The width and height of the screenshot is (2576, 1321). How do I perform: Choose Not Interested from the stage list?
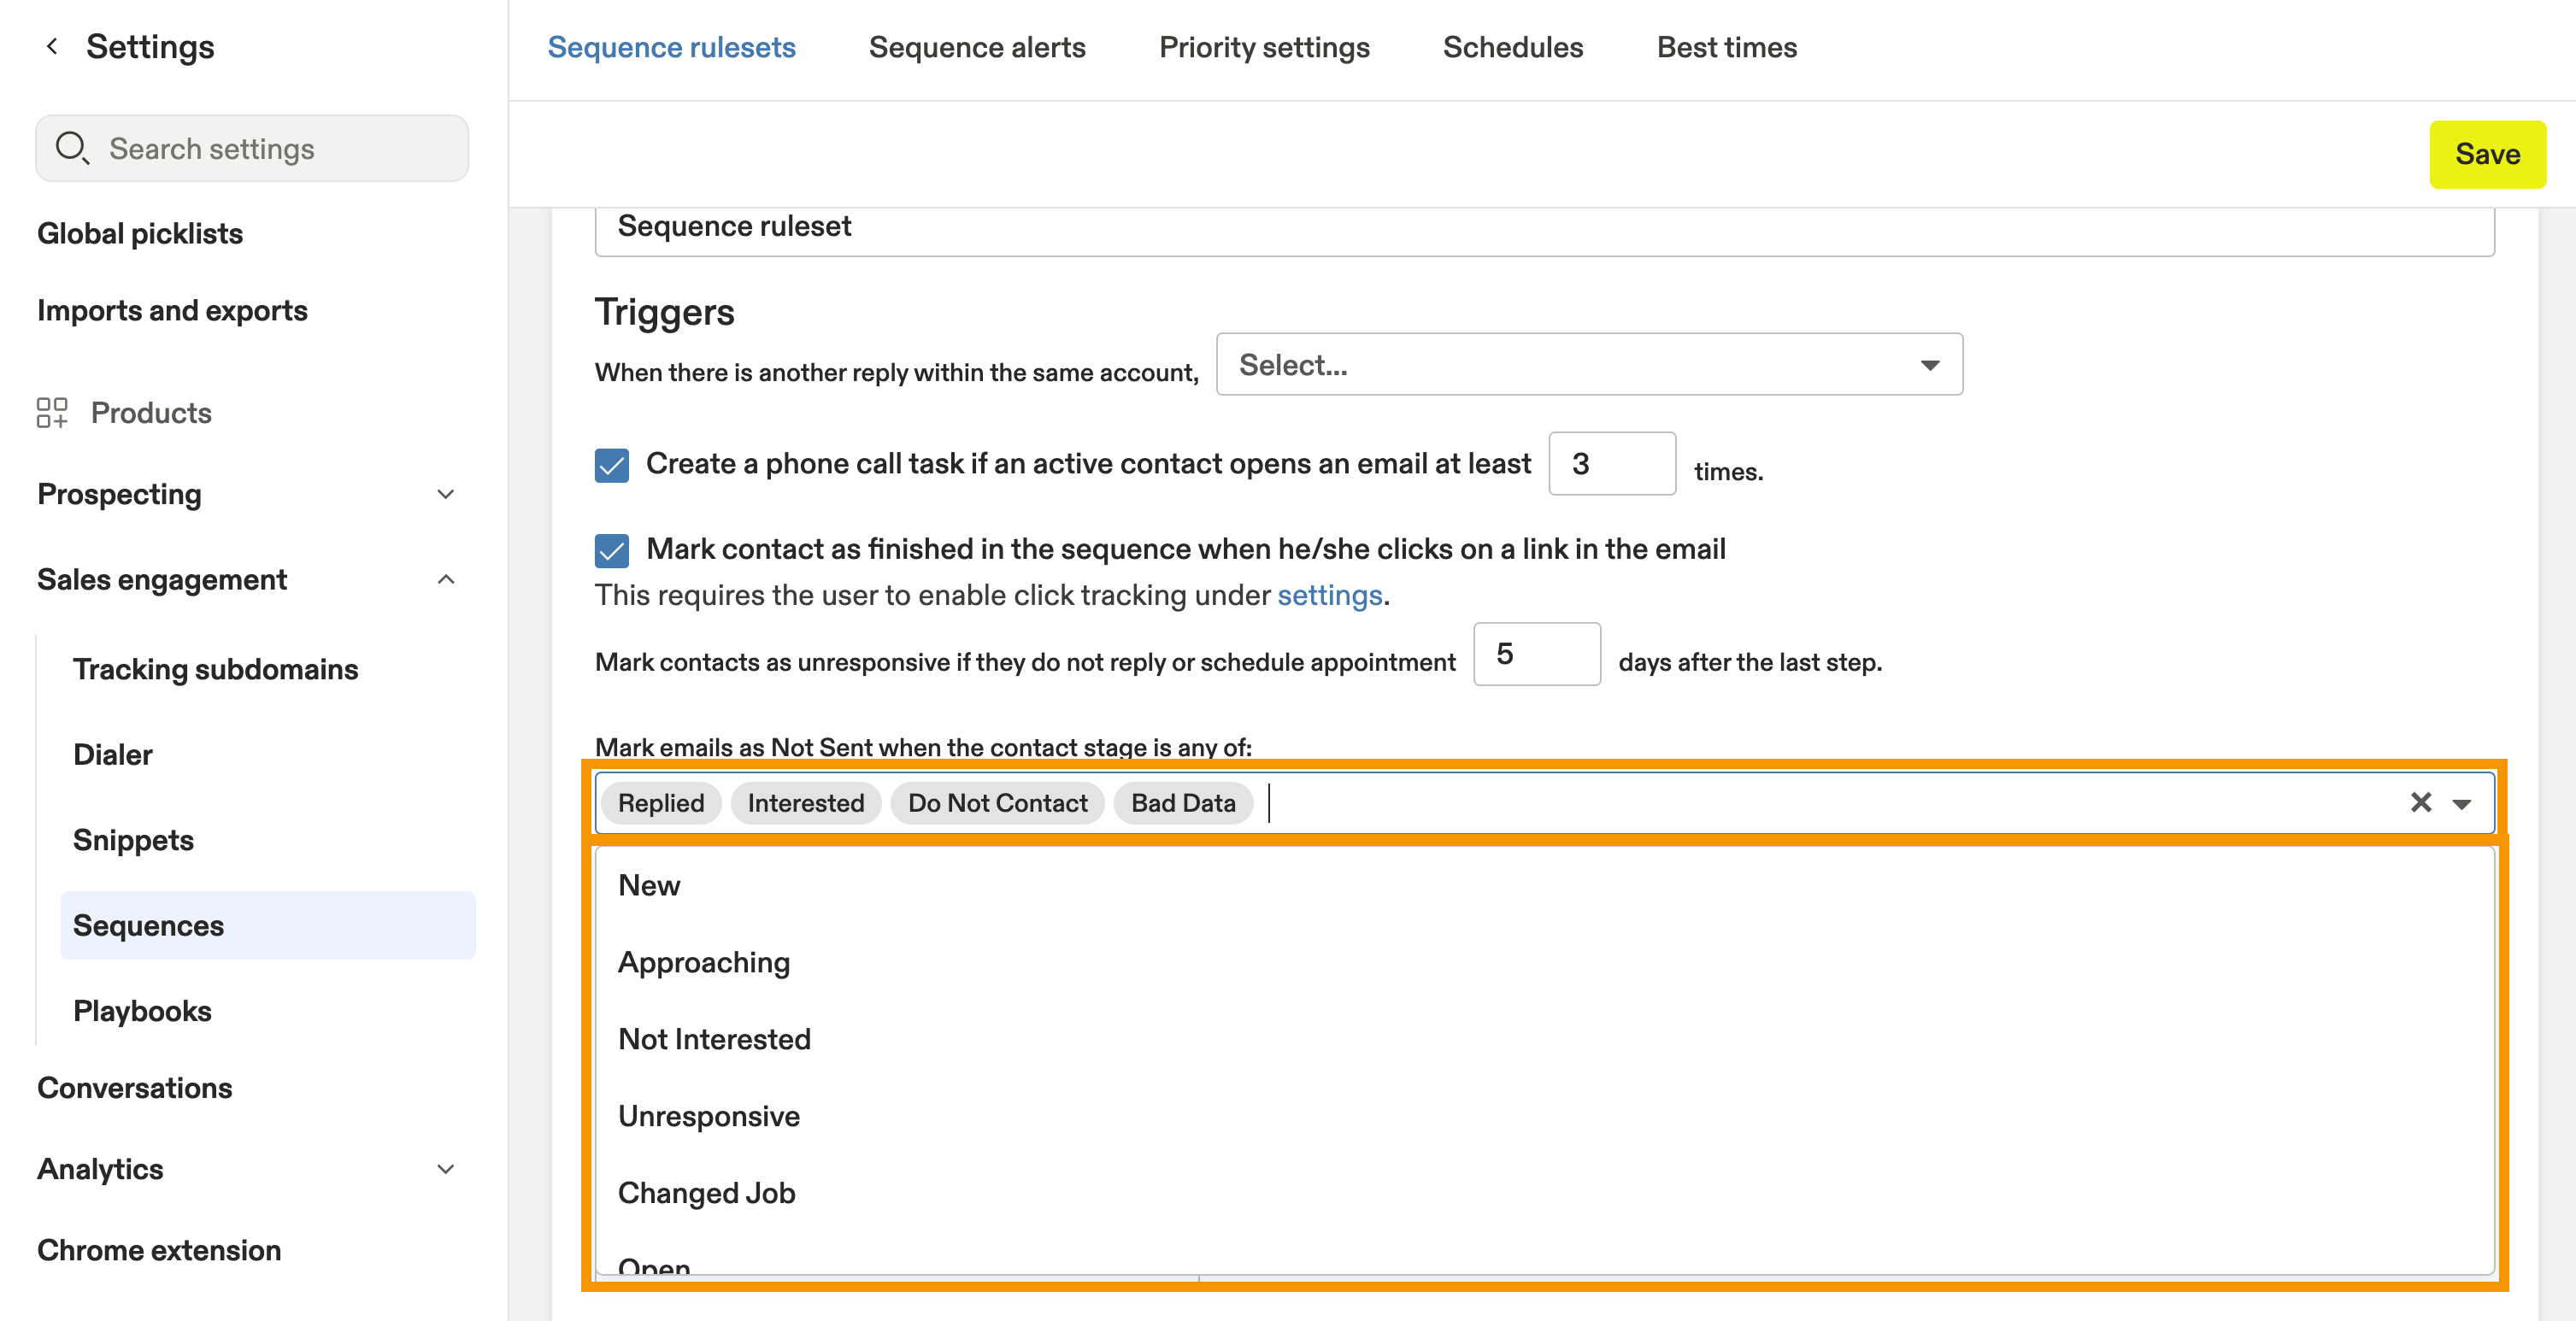714,1039
